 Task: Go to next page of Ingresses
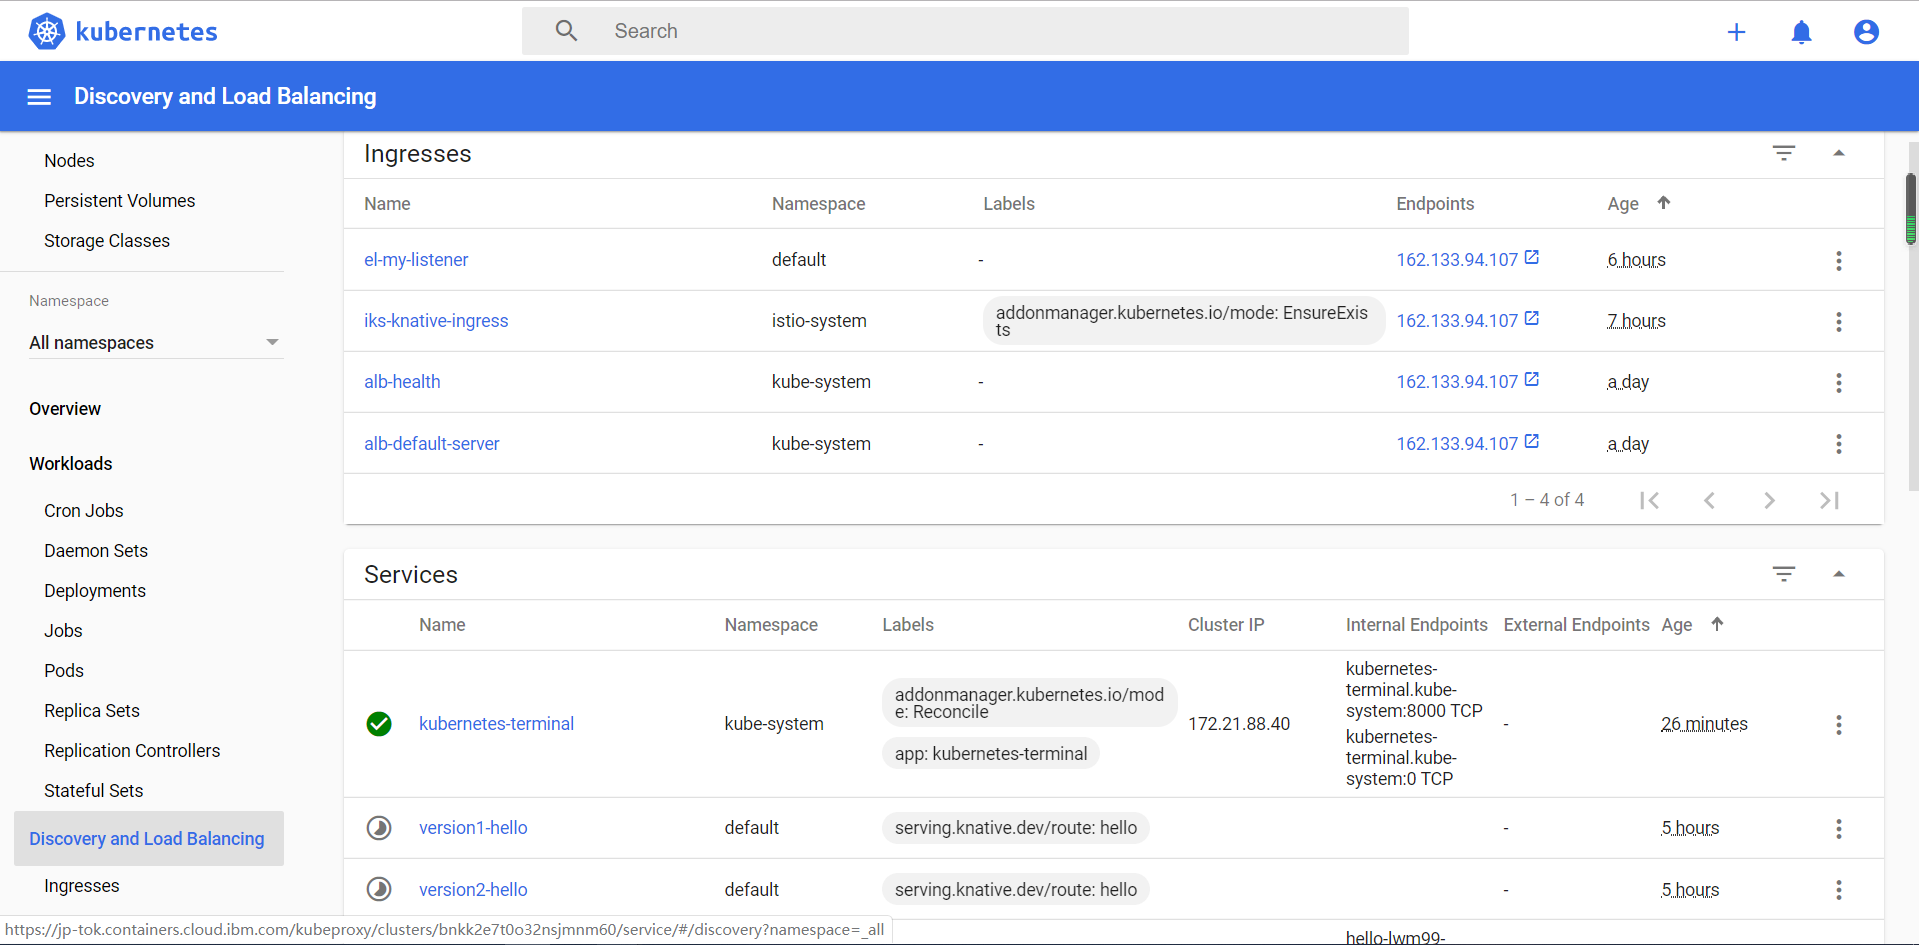click(1769, 500)
